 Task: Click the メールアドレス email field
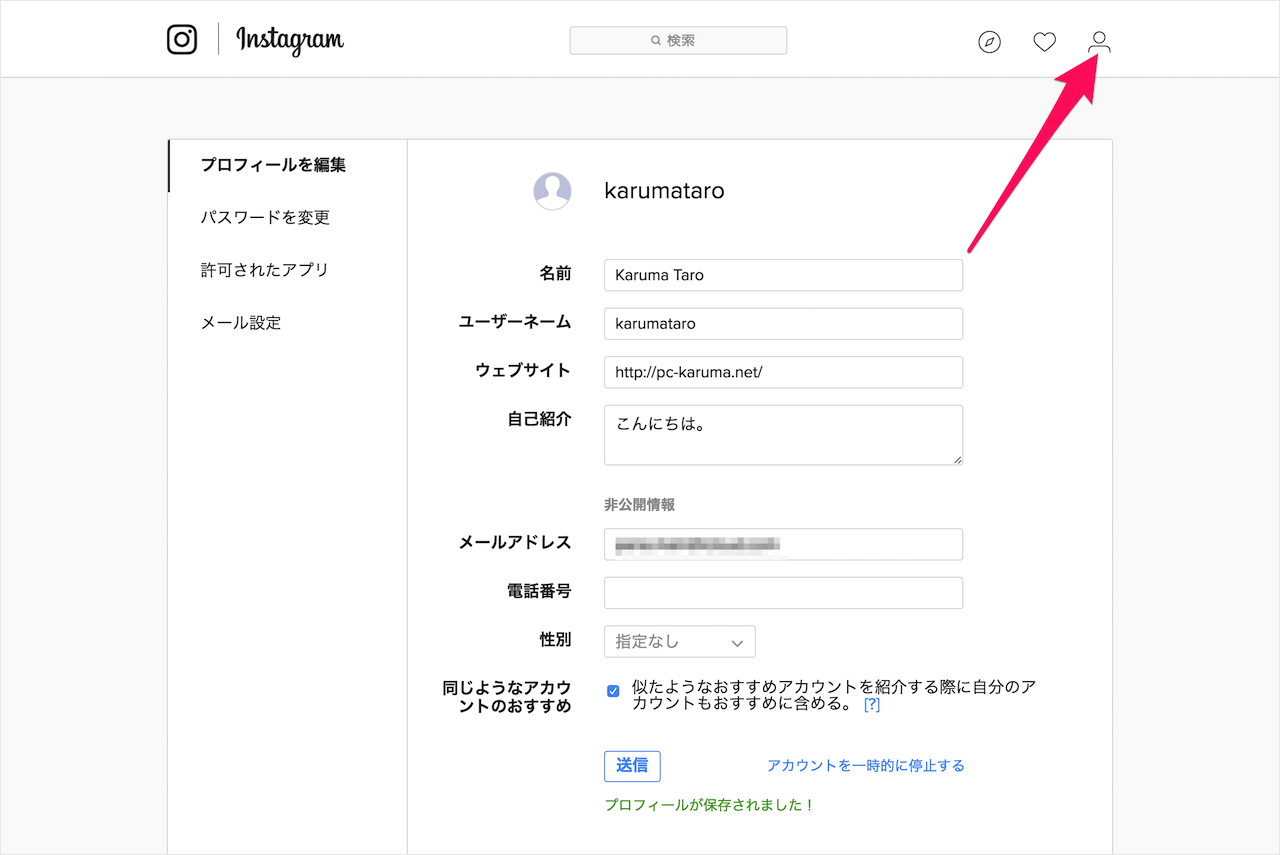click(x=783, y=545)
